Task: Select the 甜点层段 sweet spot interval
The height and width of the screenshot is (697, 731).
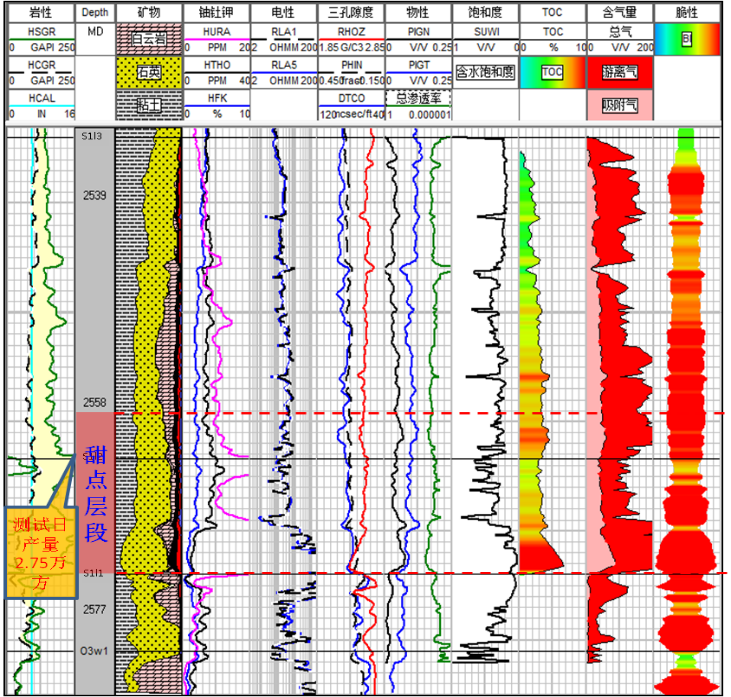Action: coord(95,493)
